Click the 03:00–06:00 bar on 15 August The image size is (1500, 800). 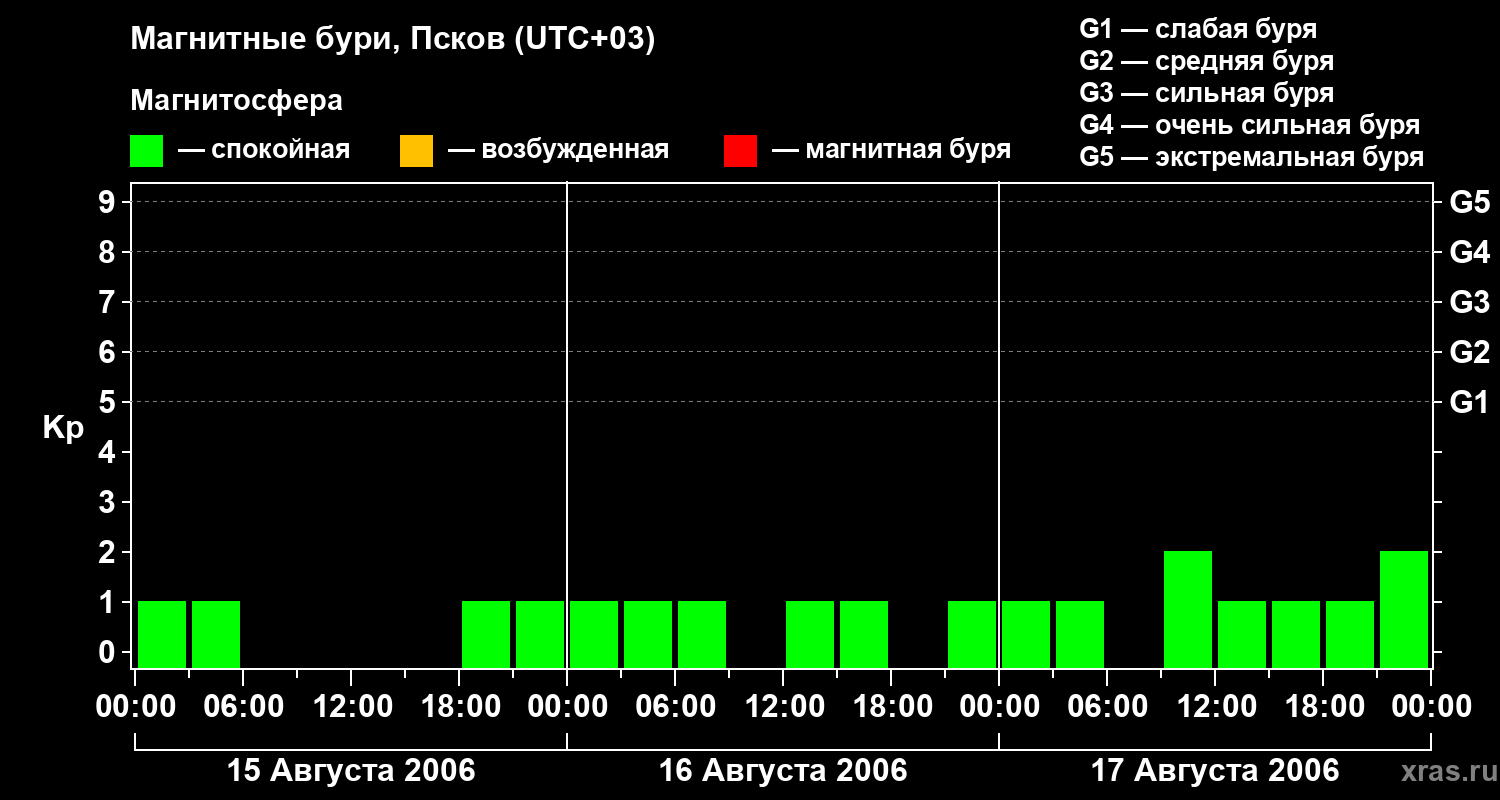[216, 634]
